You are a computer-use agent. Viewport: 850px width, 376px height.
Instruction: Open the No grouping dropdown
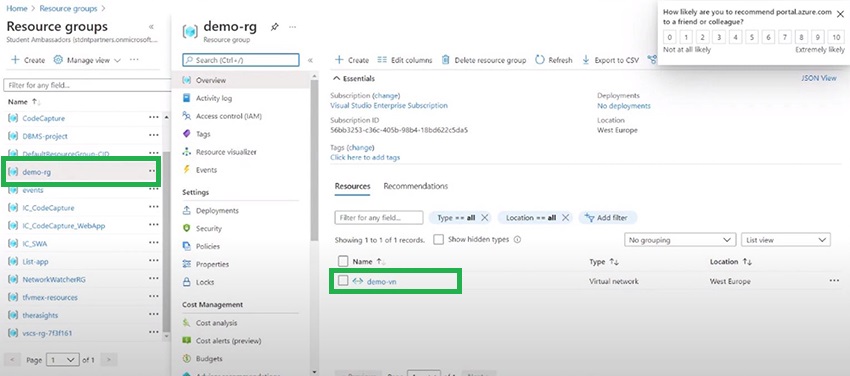pyautogui.click(x=680, y=240)
